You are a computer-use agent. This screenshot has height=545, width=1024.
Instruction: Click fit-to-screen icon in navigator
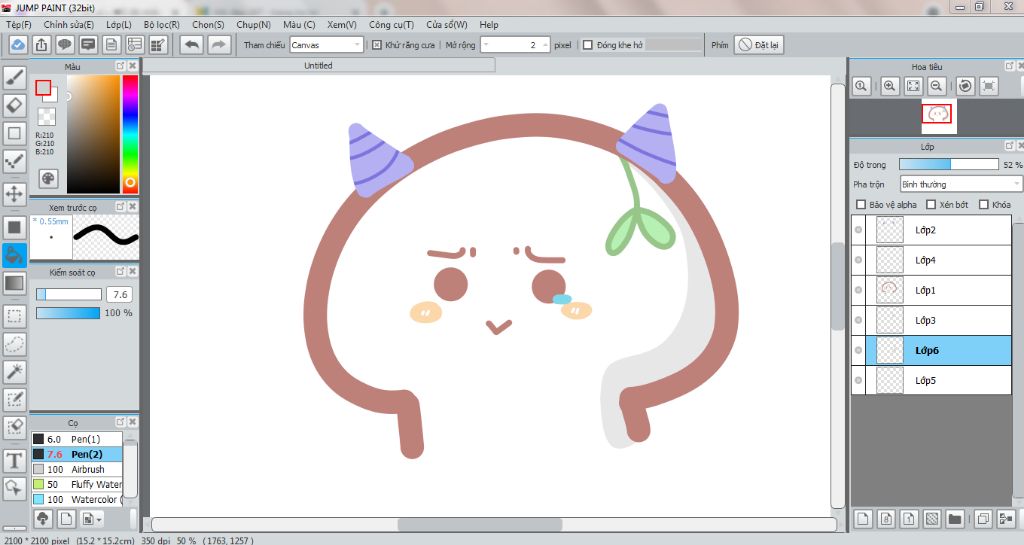[913, 86]
